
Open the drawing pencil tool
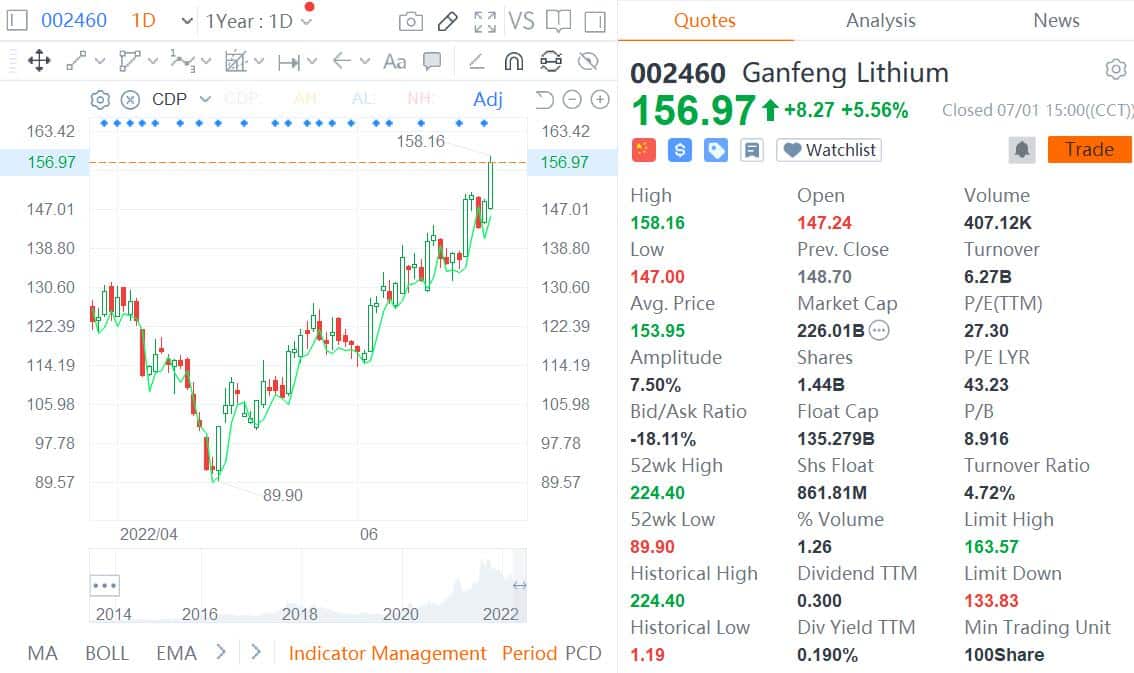point(446,20)
